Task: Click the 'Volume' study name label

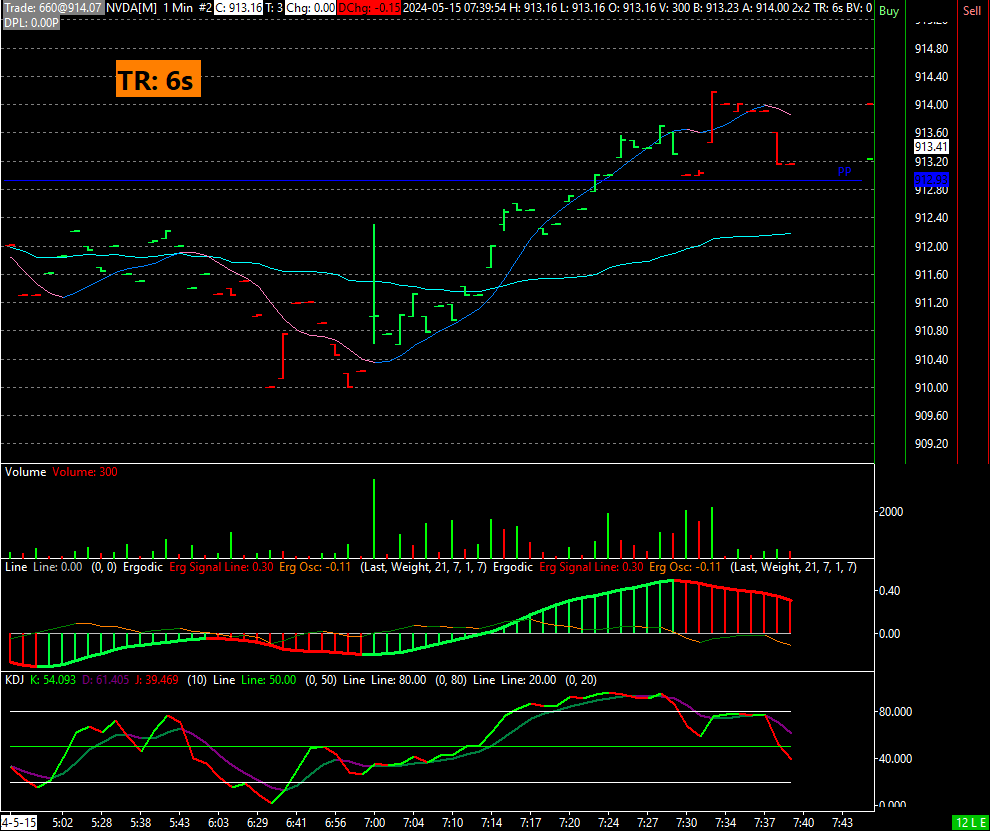Action: point(25,472)
